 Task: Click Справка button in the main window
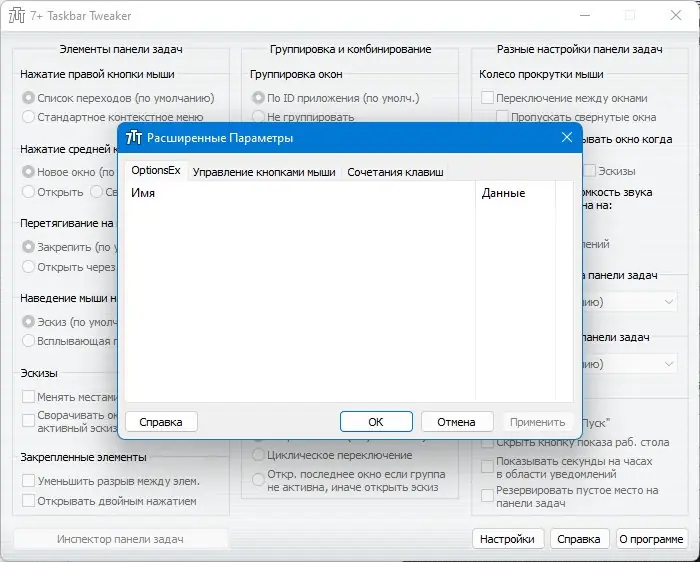pos(579,539)
